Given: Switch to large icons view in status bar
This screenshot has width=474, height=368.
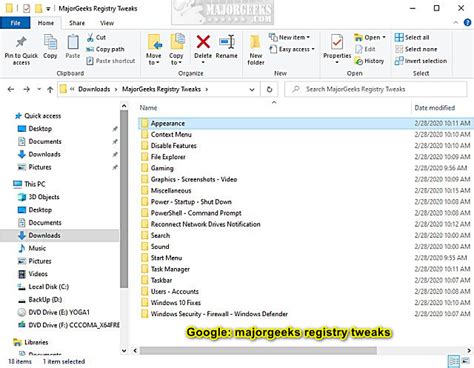Looking at the screenshot, I should tap(466, 361).
